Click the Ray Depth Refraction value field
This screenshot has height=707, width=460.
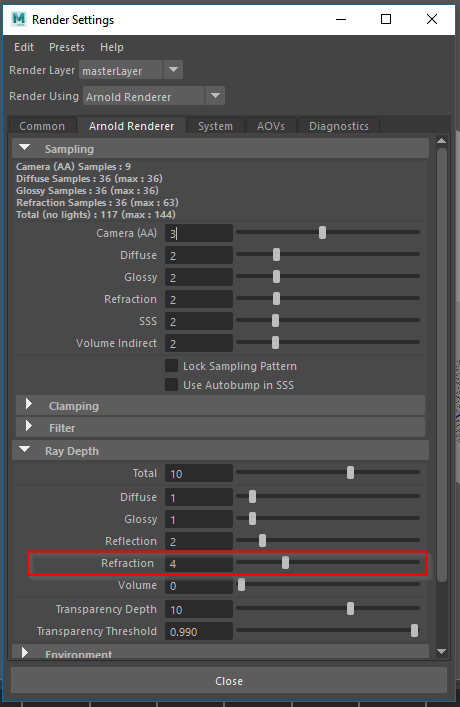[199, 564]
